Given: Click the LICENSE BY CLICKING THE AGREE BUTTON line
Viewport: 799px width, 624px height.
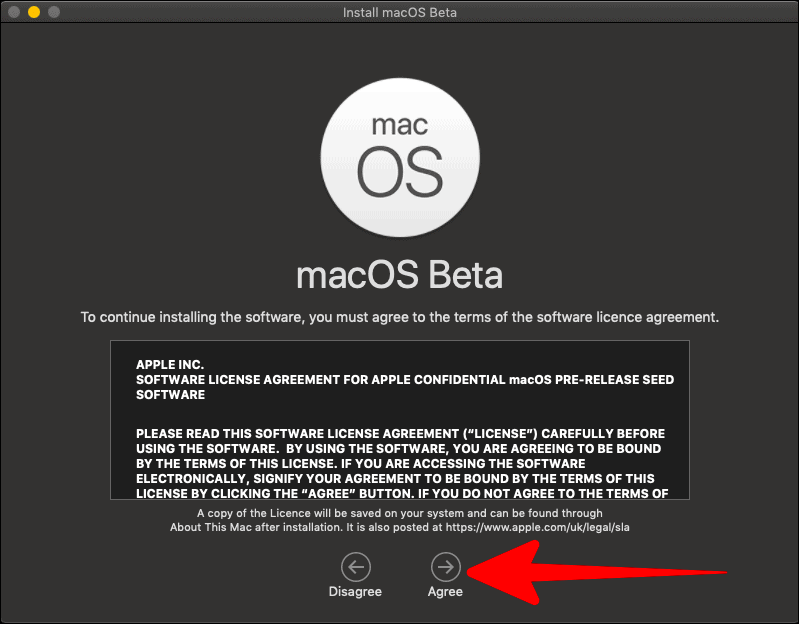Looking at the screenshot, I should click(402, 493).
